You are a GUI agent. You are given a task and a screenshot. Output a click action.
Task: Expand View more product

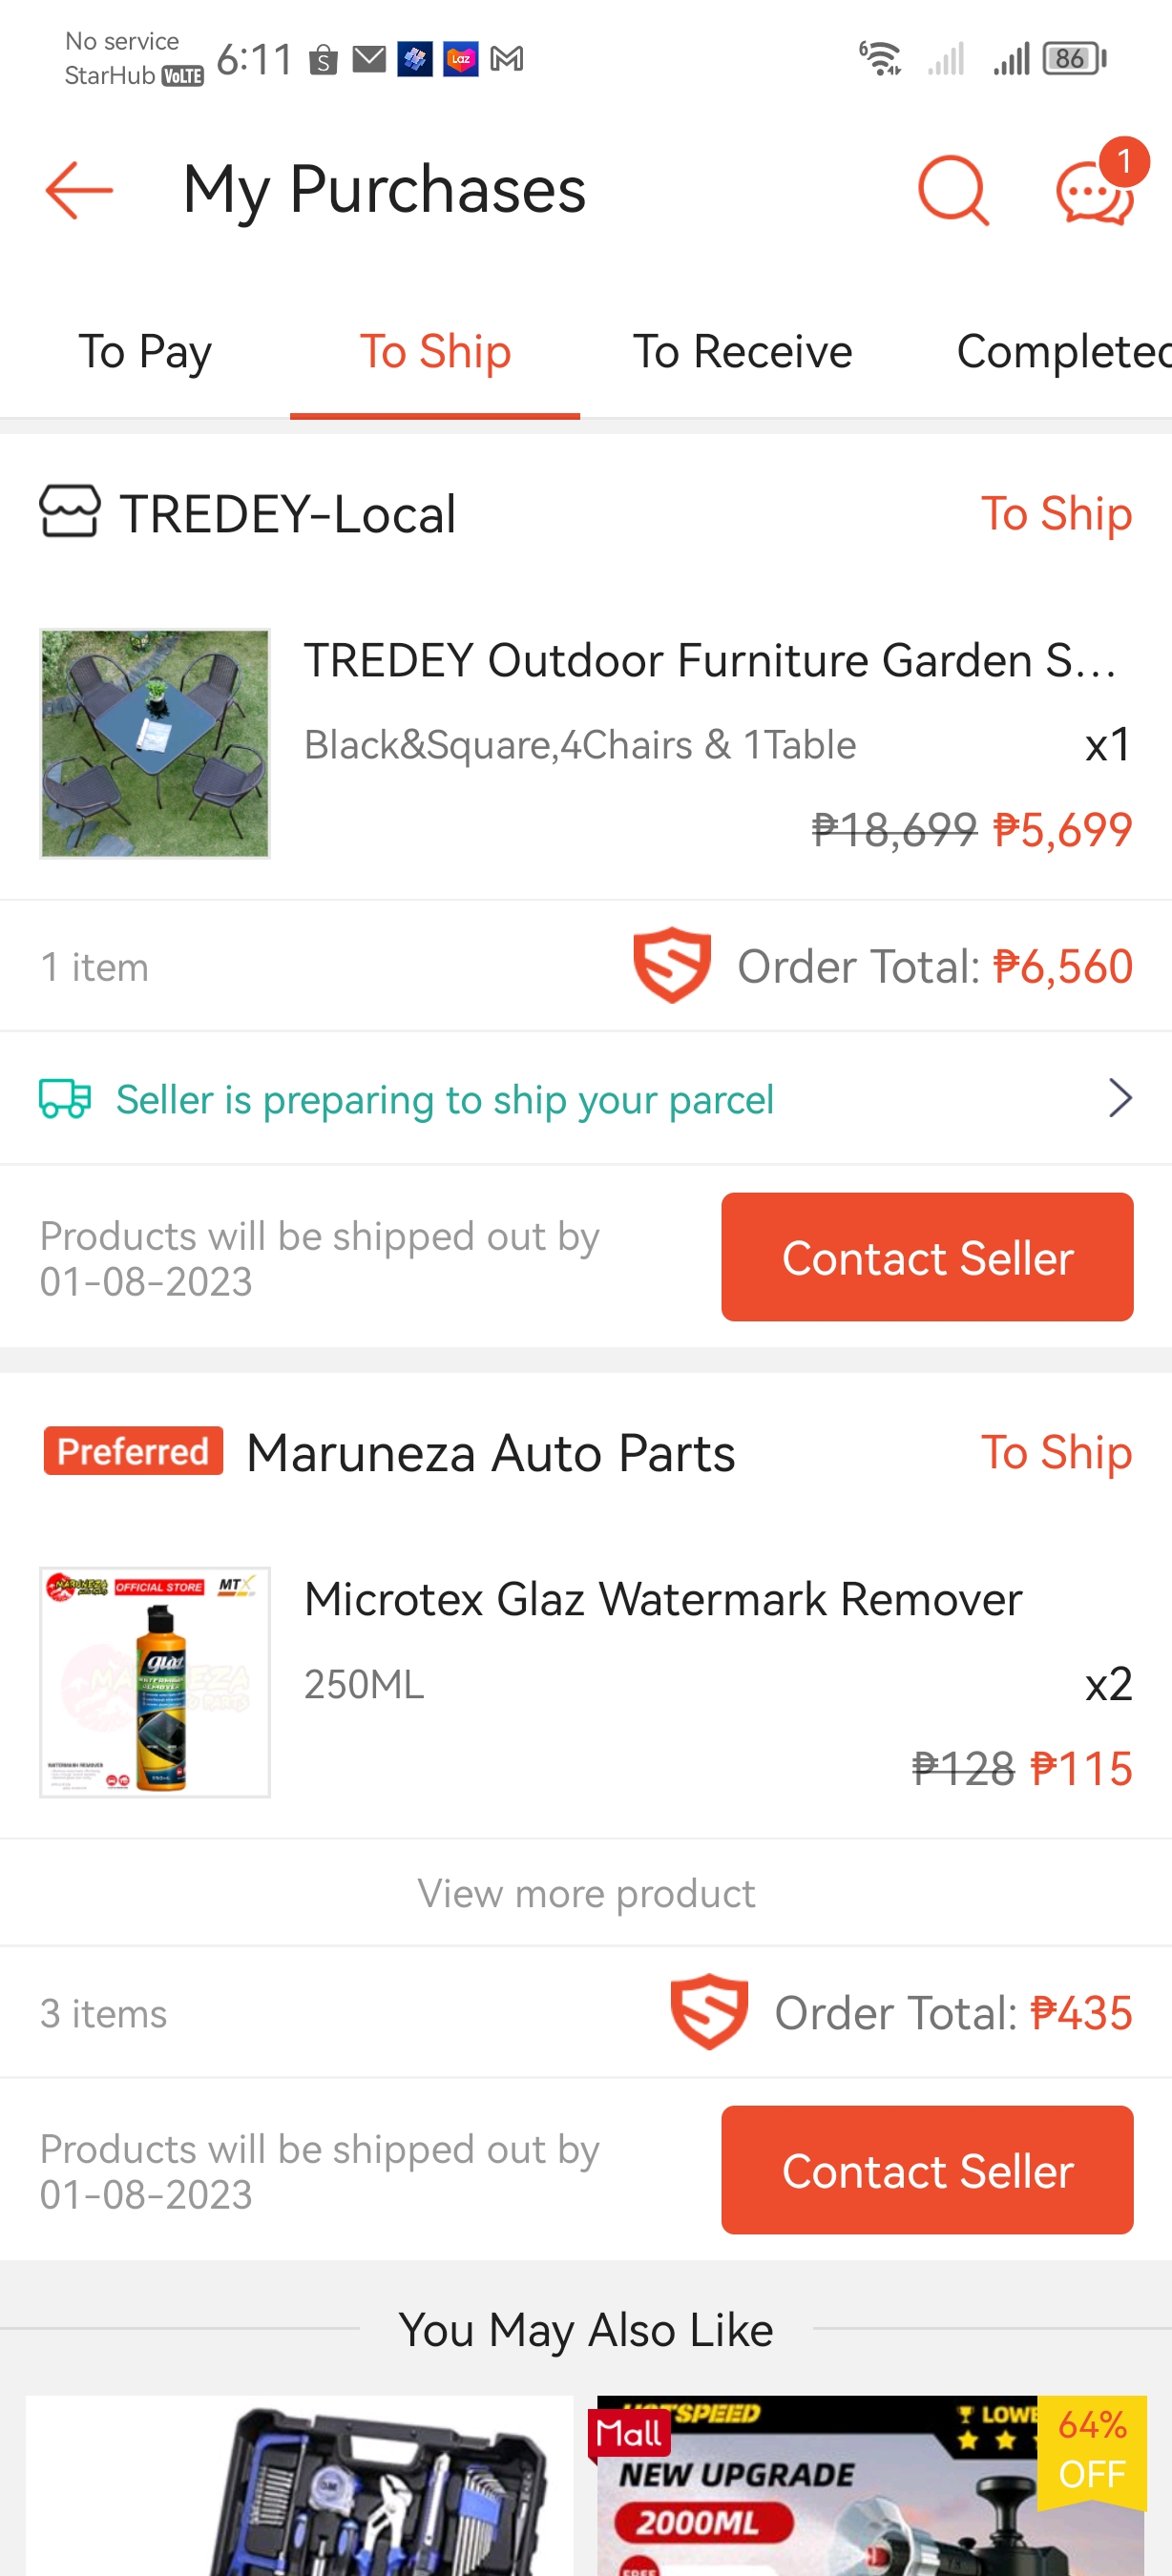[x=586, y=1893]
